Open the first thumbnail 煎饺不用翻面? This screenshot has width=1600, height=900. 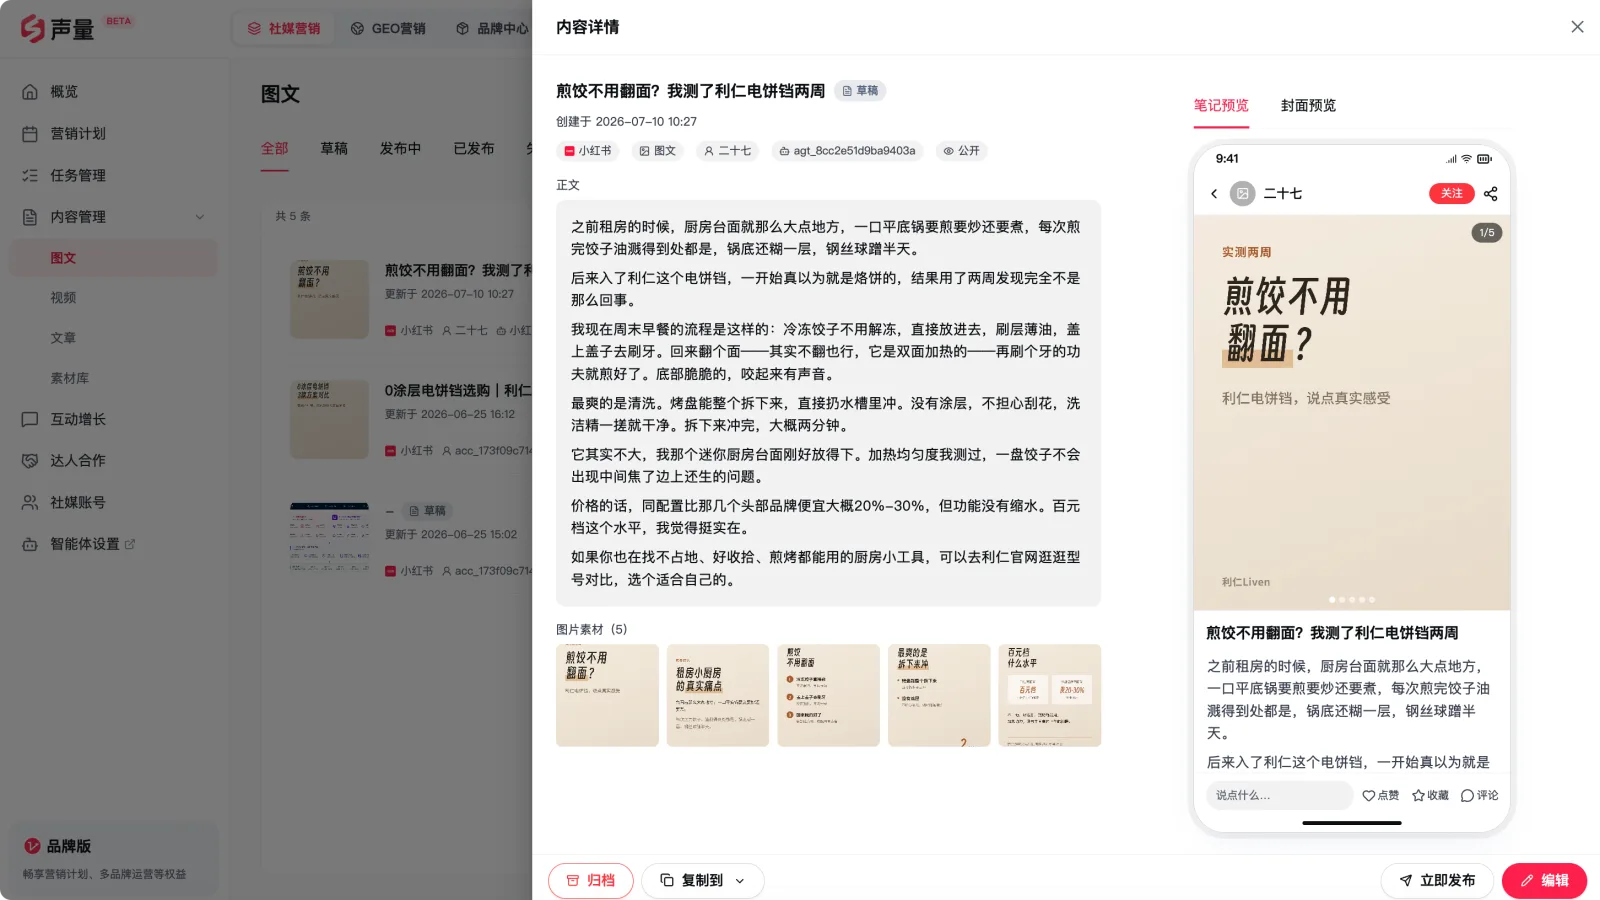point(607,696)
